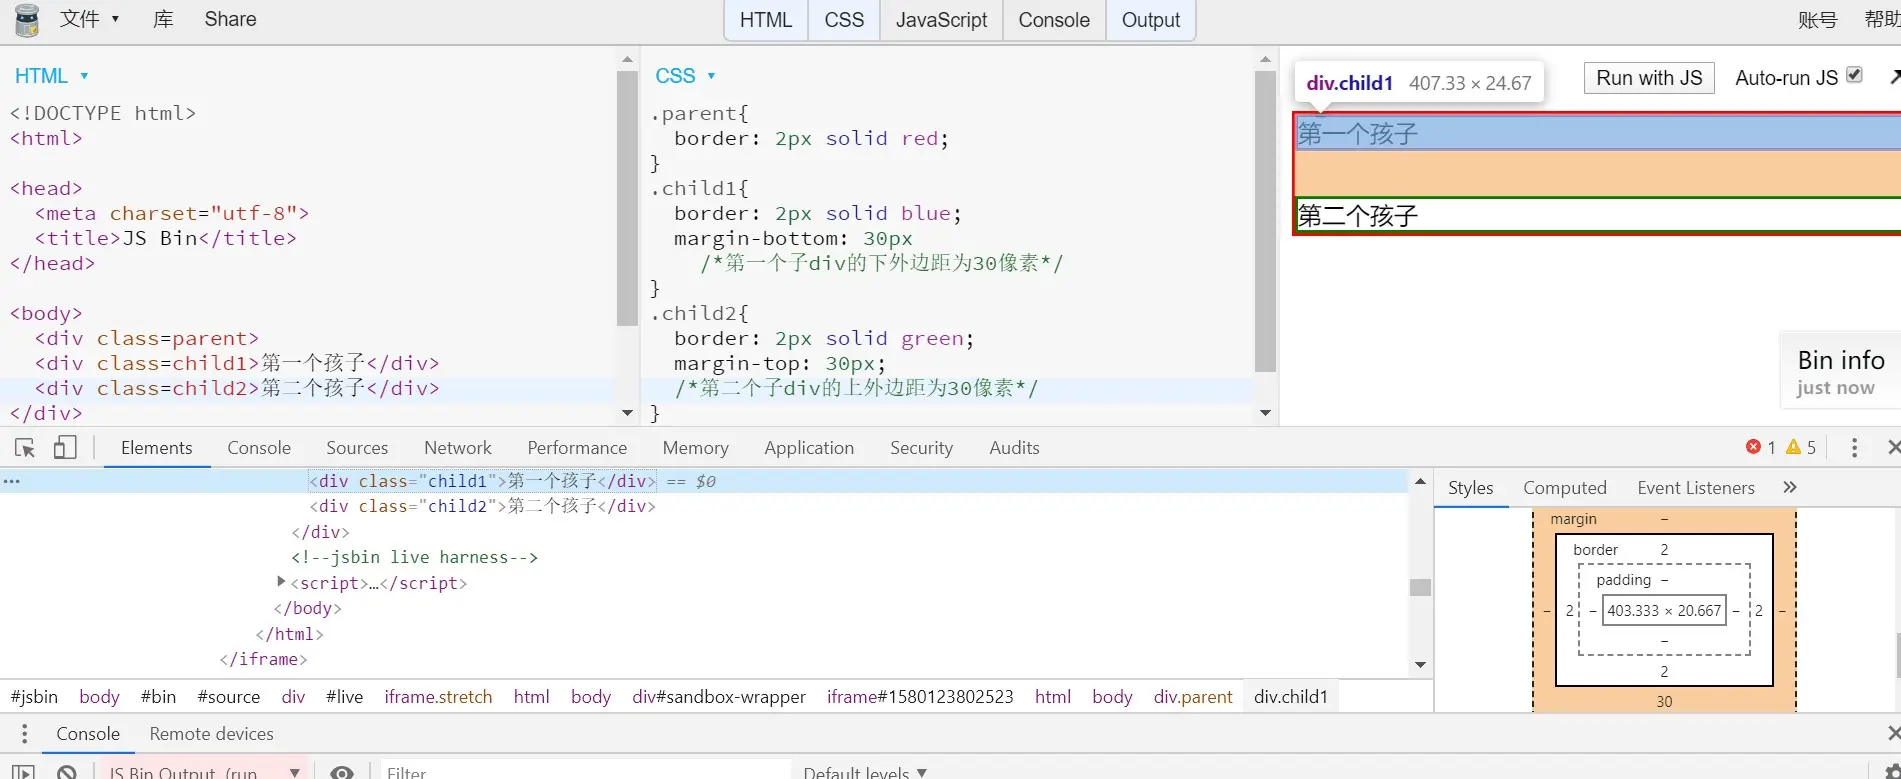Activate the inspect element picker icon
The image size is (1901, 779).
tap(25, 448)
